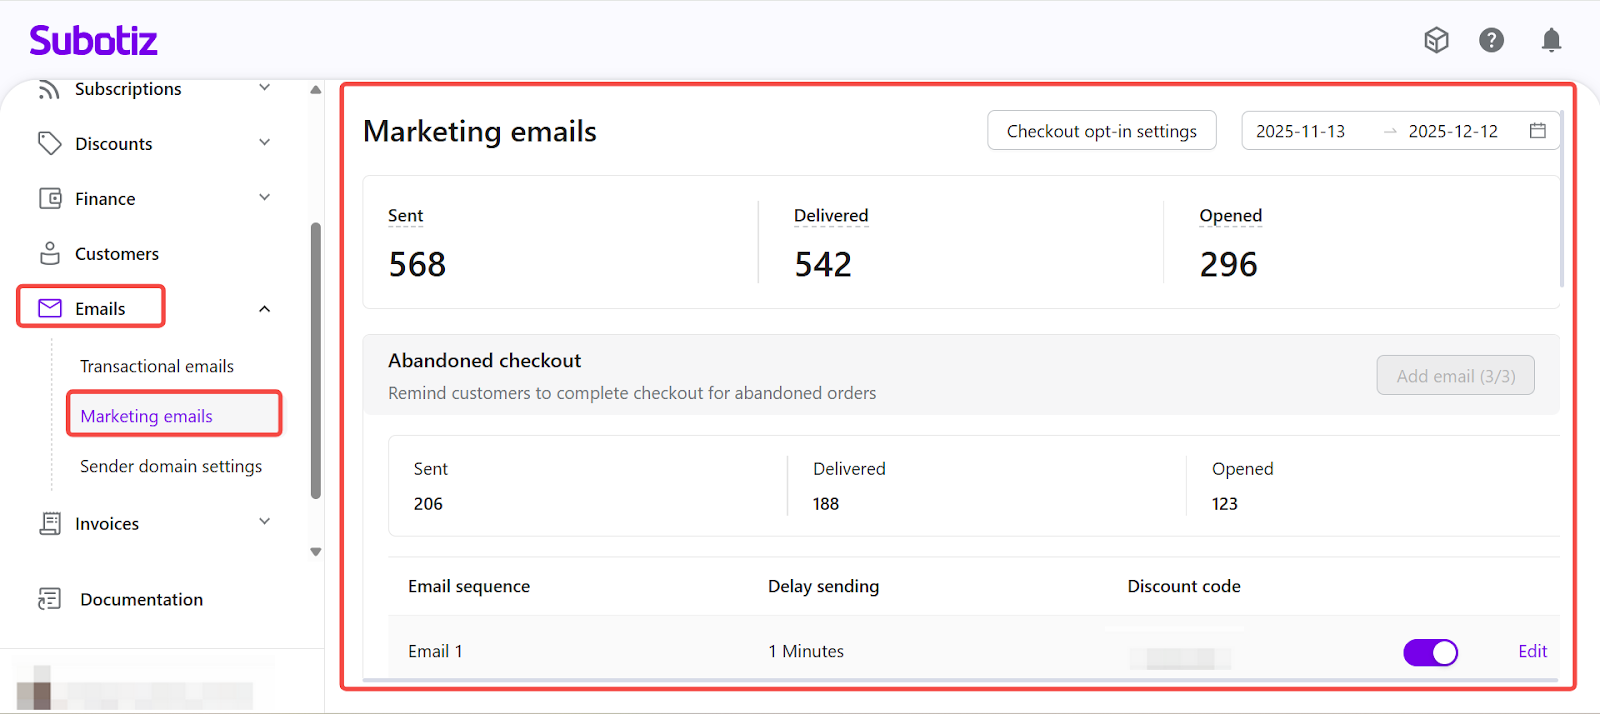The height and width of the screenshot is (714, 1600).
Task: Expand the Discounts menu chevron
Action: point(265,143)
